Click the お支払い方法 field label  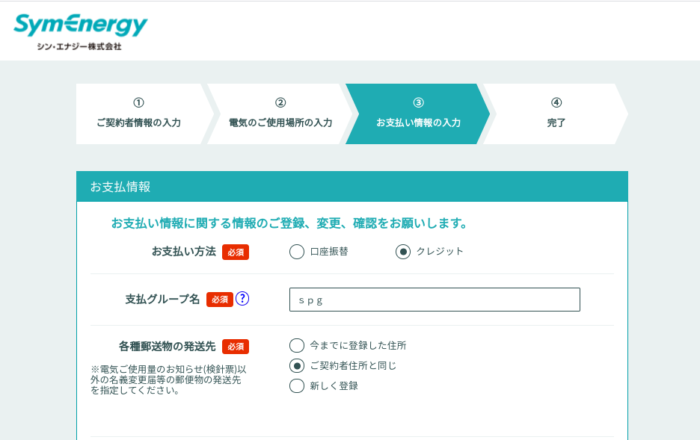tap(184, 252)
